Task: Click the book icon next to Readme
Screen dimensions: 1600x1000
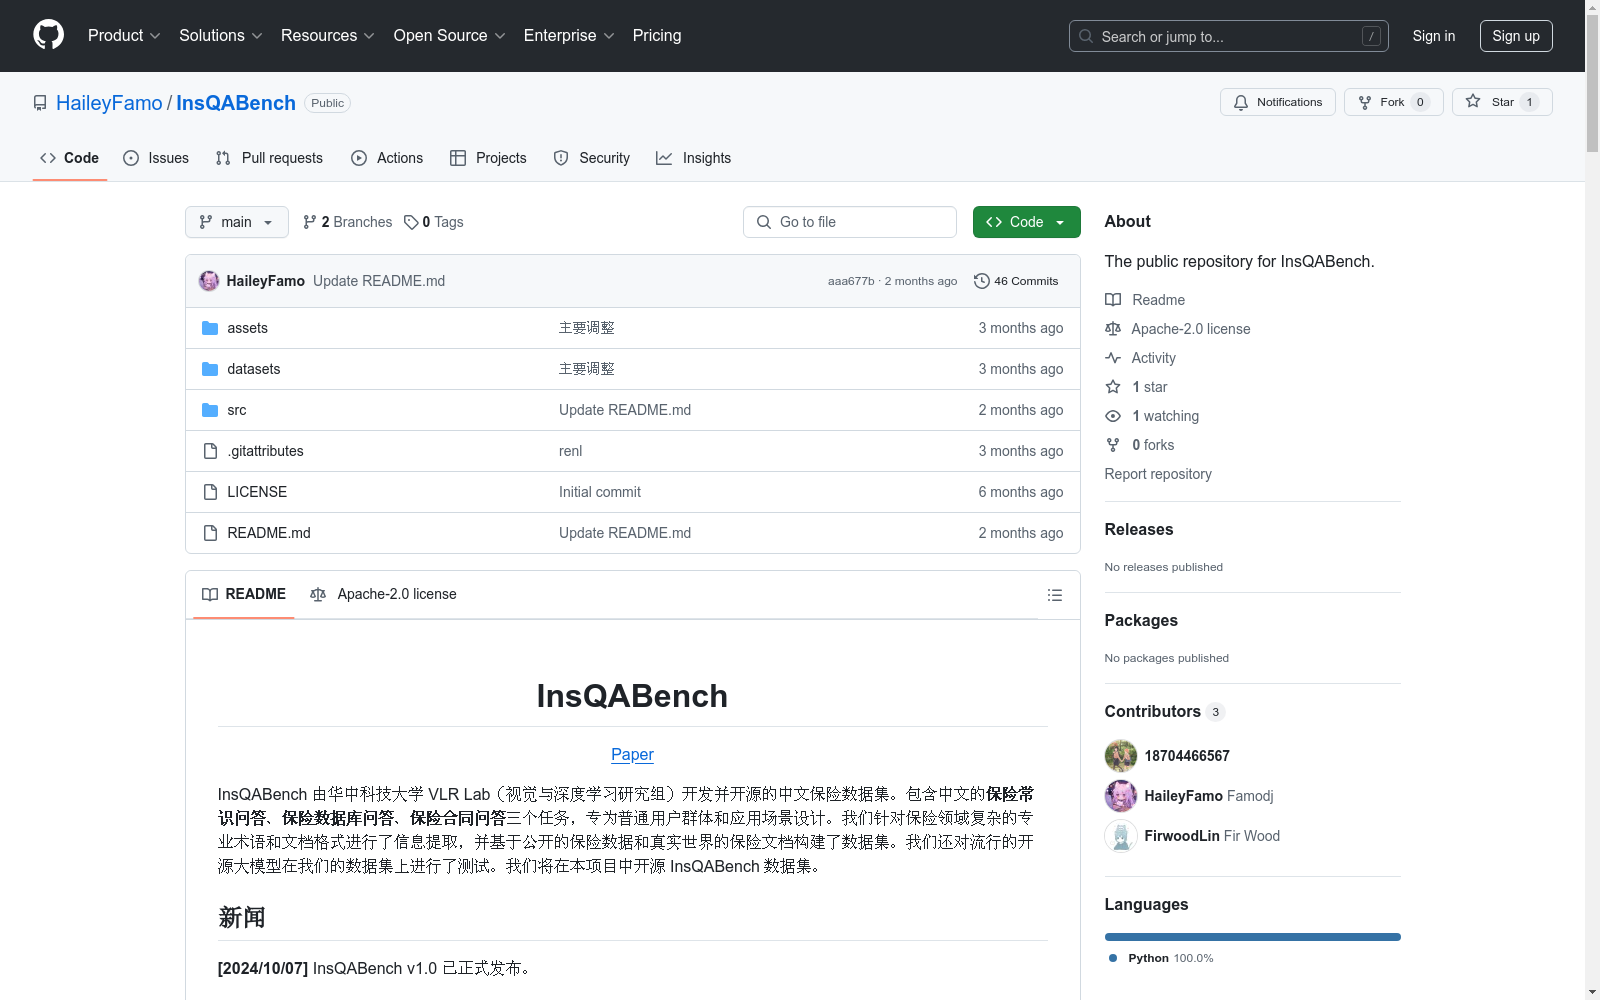Action: (1113, 300)
